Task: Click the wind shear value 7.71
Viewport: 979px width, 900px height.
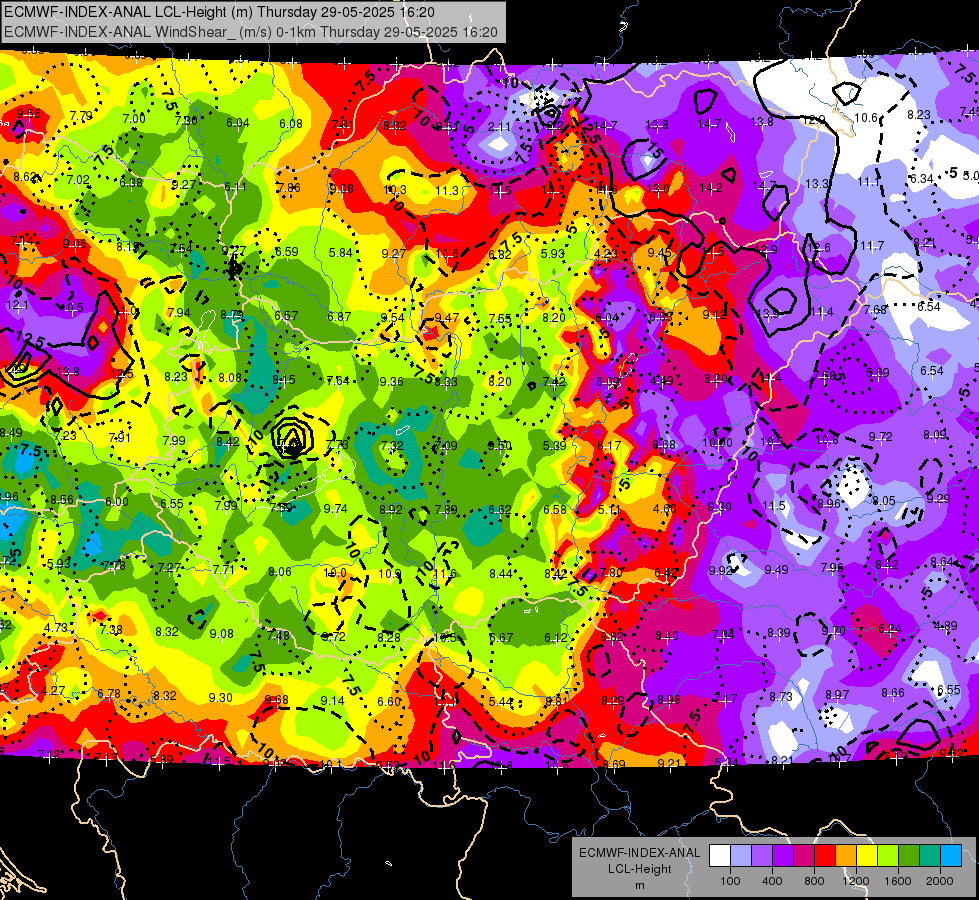Action: coord(224,569)
